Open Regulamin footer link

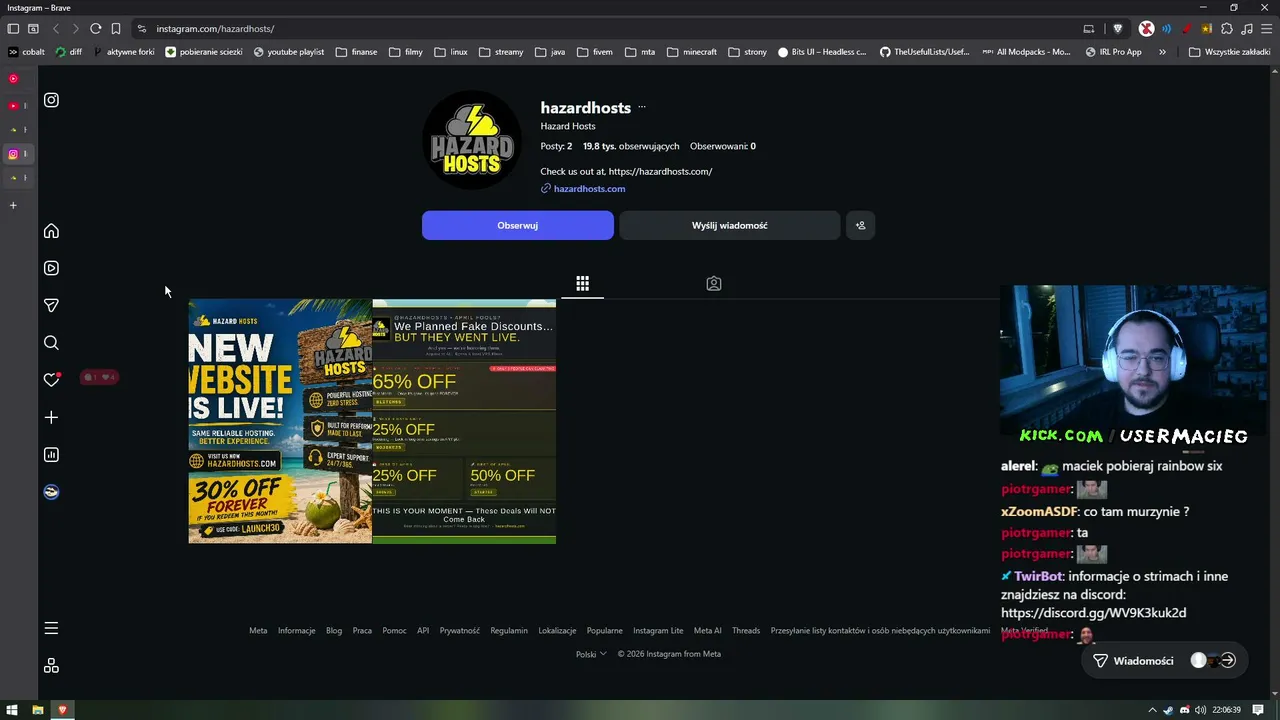[x=509, y=631]
